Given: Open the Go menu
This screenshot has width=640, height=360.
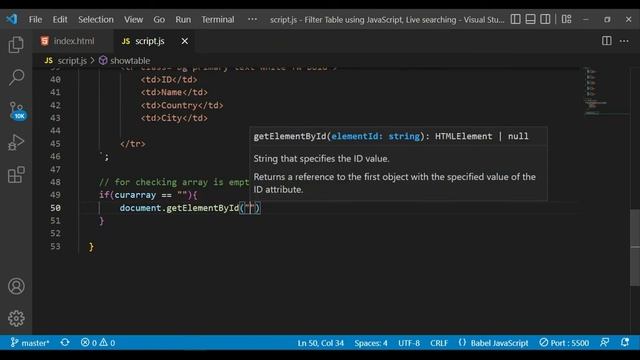Looking at the screenshot, I should tap(159, 19).
